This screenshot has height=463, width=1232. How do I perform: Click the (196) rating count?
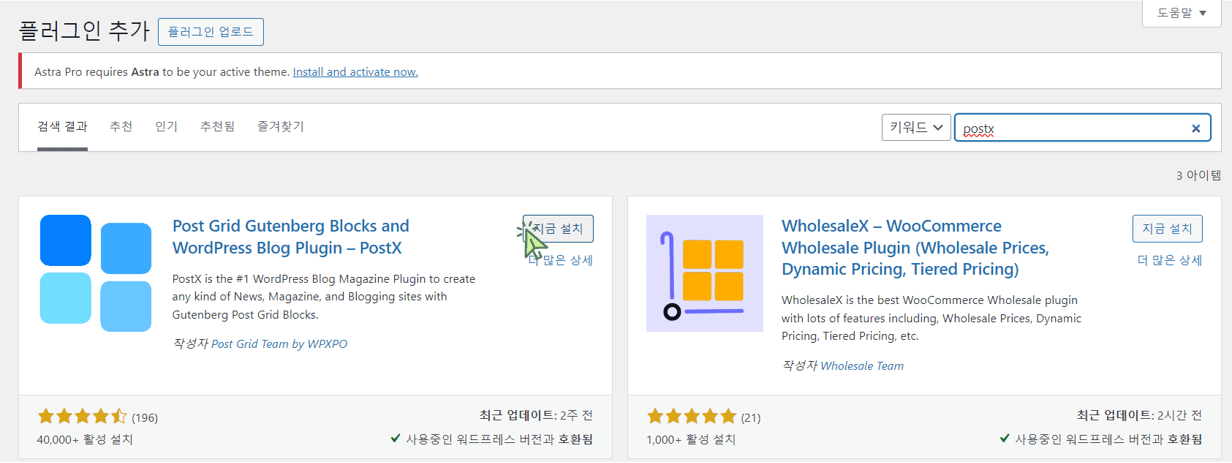(x=145, y=417)
